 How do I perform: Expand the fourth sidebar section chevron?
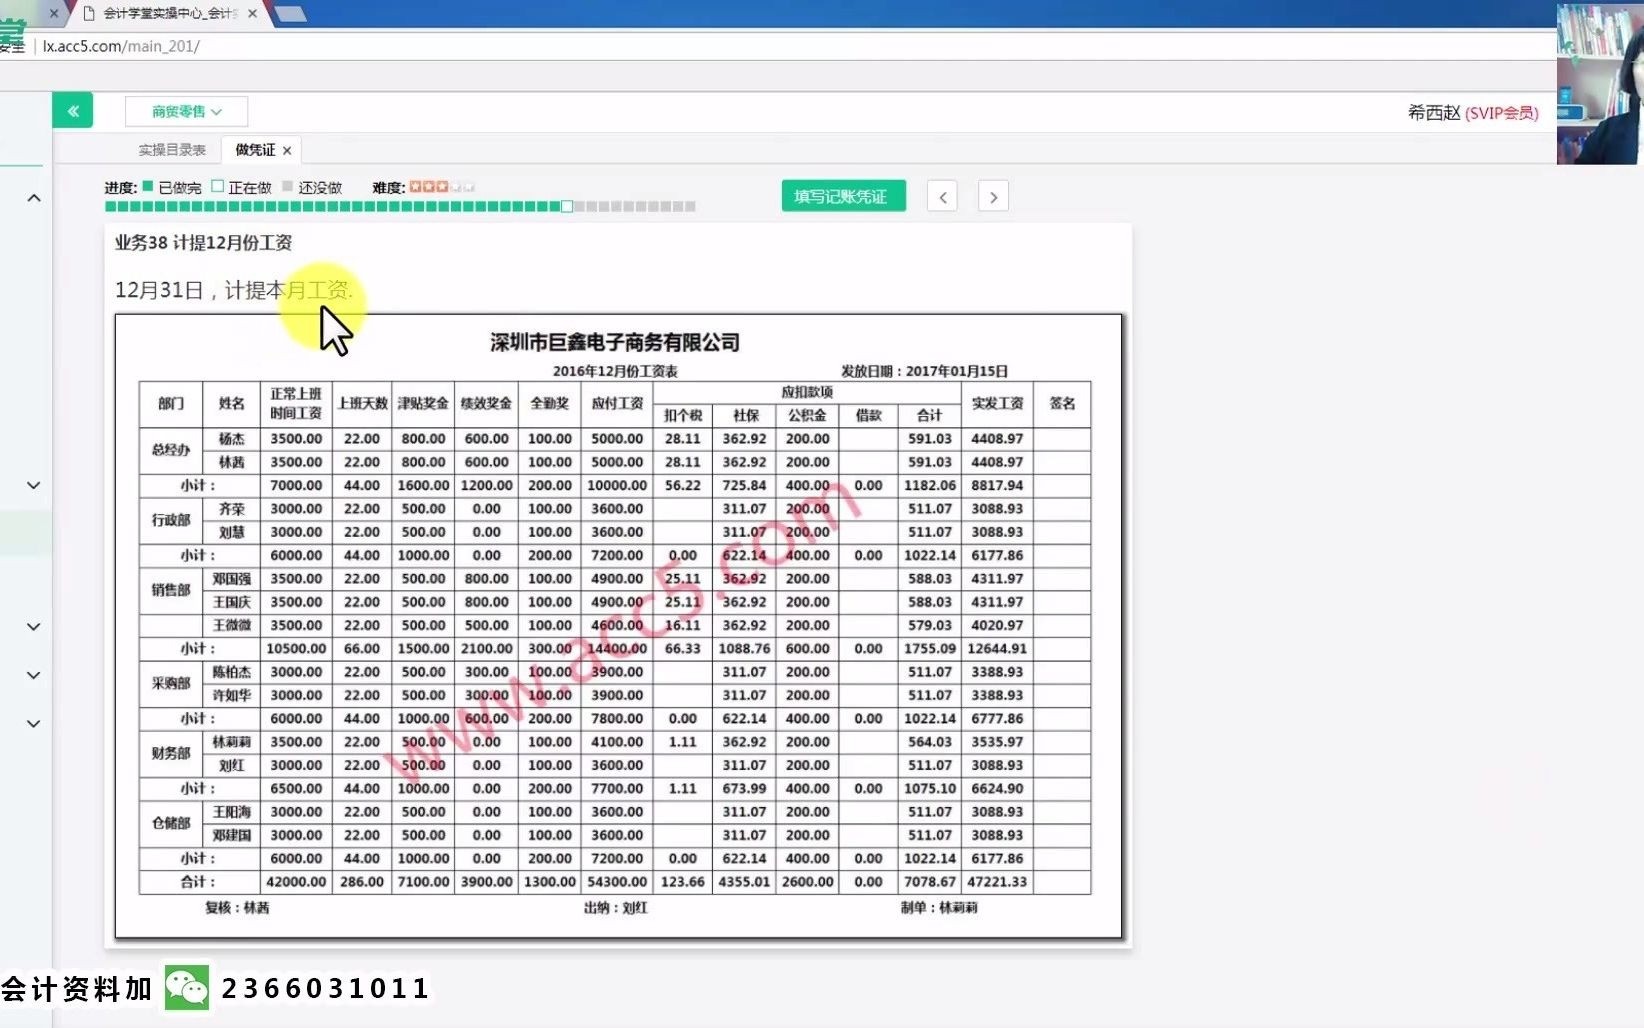(x=34, y=675)
